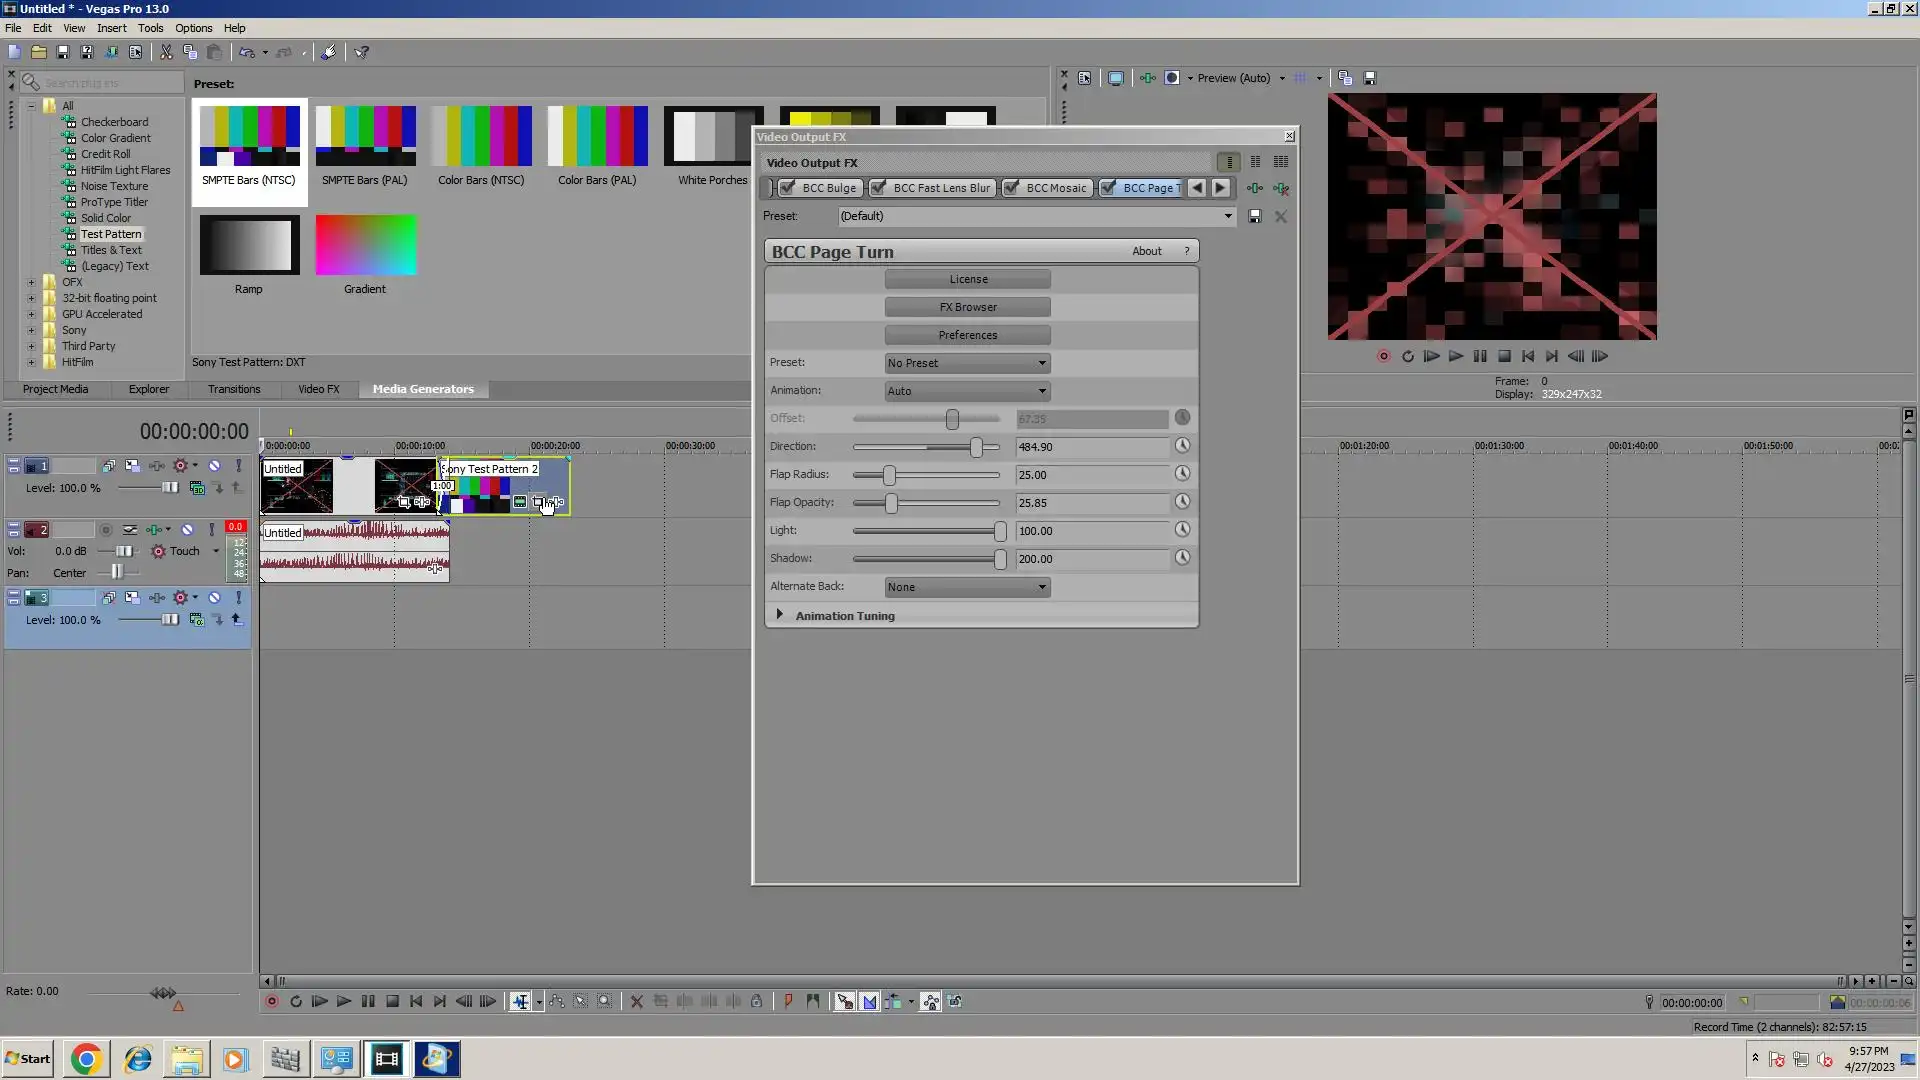The height and width of the screenshot is (1080, 1920).
Task: Mute video track 1
Action: [x=214, y=466]
